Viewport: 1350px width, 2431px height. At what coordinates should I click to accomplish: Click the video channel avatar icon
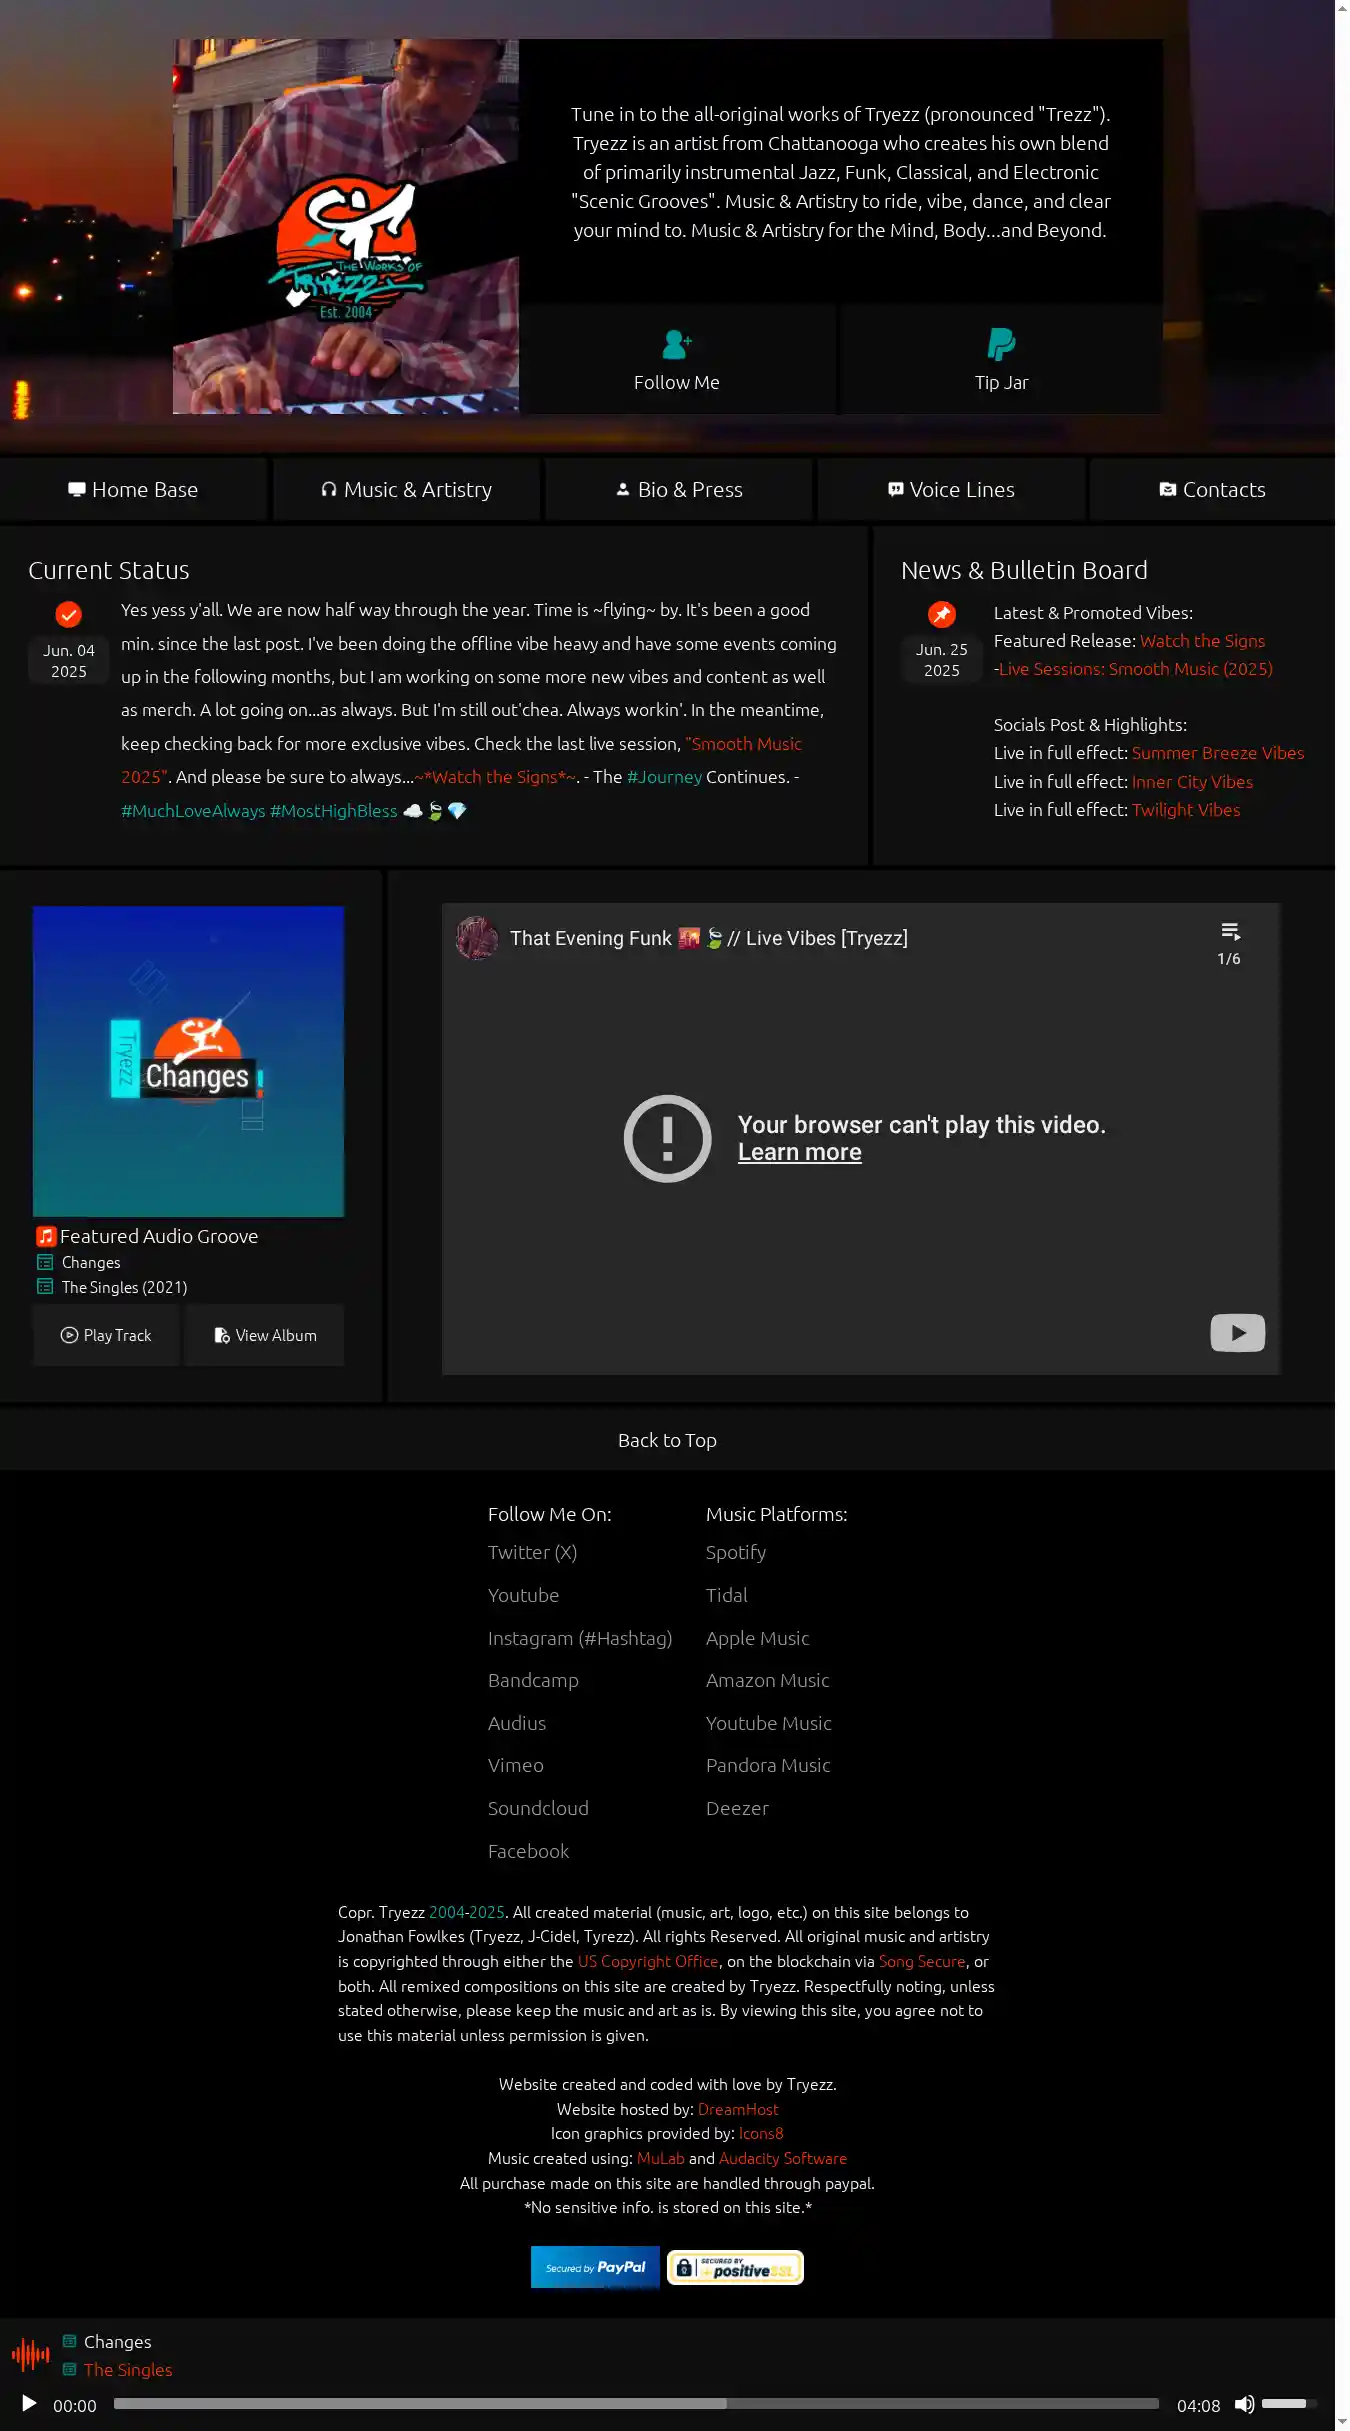click(x=477, y=938)
